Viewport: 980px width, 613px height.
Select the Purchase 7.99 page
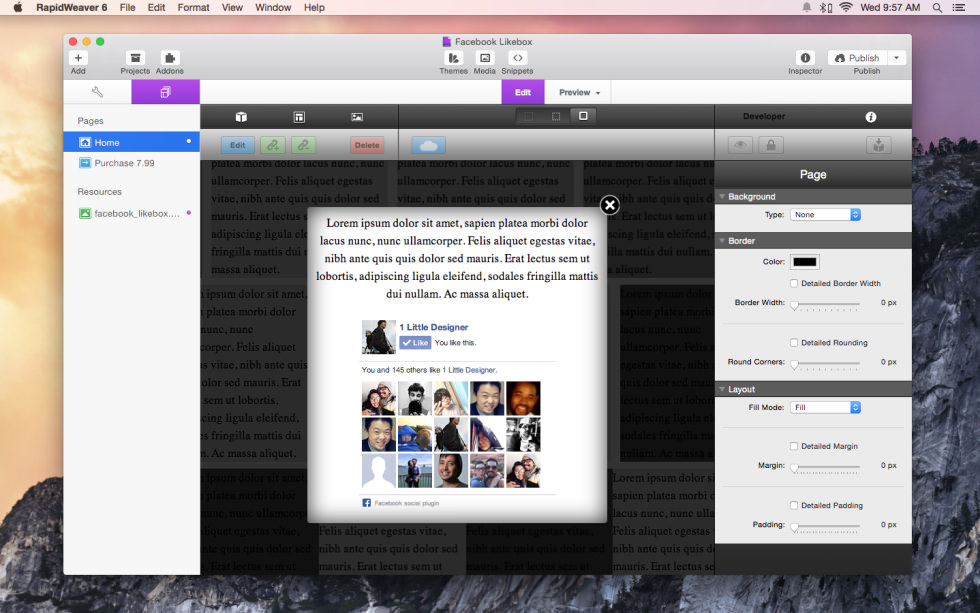pyautogui.click(x=131, y=163)
